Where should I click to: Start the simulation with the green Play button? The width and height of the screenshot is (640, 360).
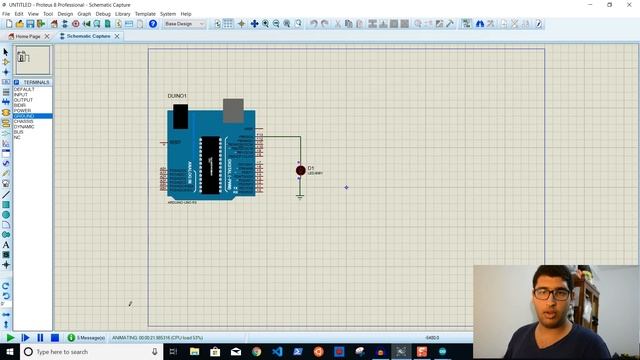click(x=10, y=338)
